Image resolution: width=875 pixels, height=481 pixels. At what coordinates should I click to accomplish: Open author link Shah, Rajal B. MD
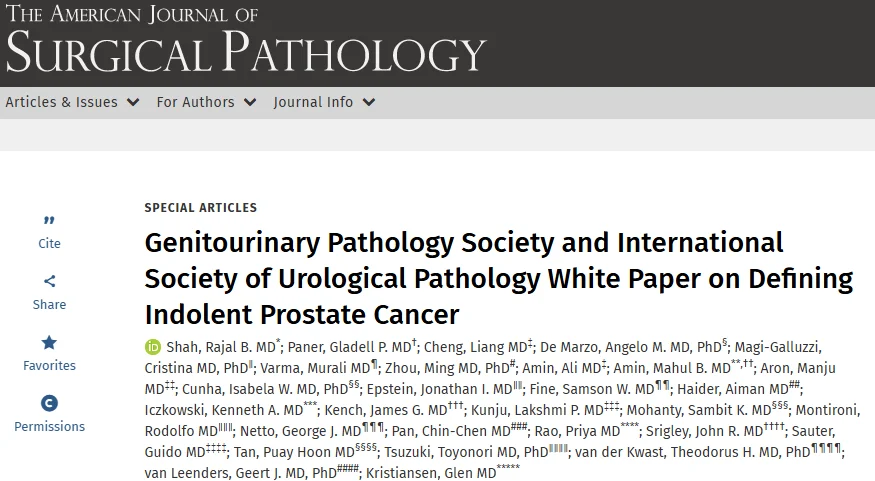[220, 348]
